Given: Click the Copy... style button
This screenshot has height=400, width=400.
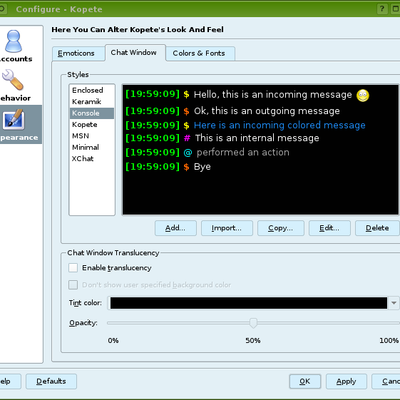Looking at the screenshot, I should tap(281, 228).
